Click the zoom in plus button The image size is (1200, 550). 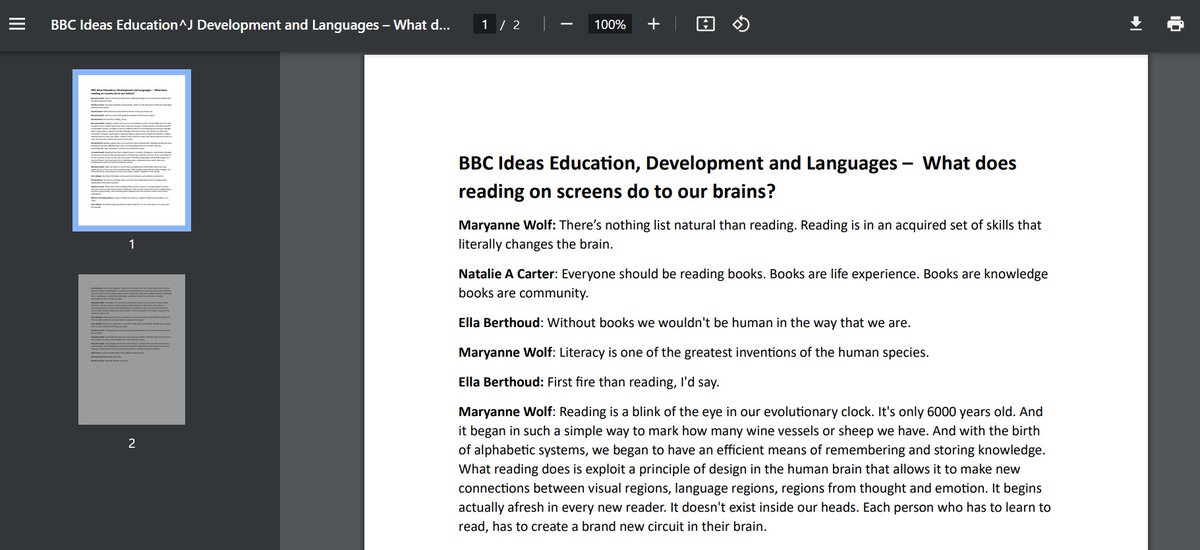pos(653,24)
